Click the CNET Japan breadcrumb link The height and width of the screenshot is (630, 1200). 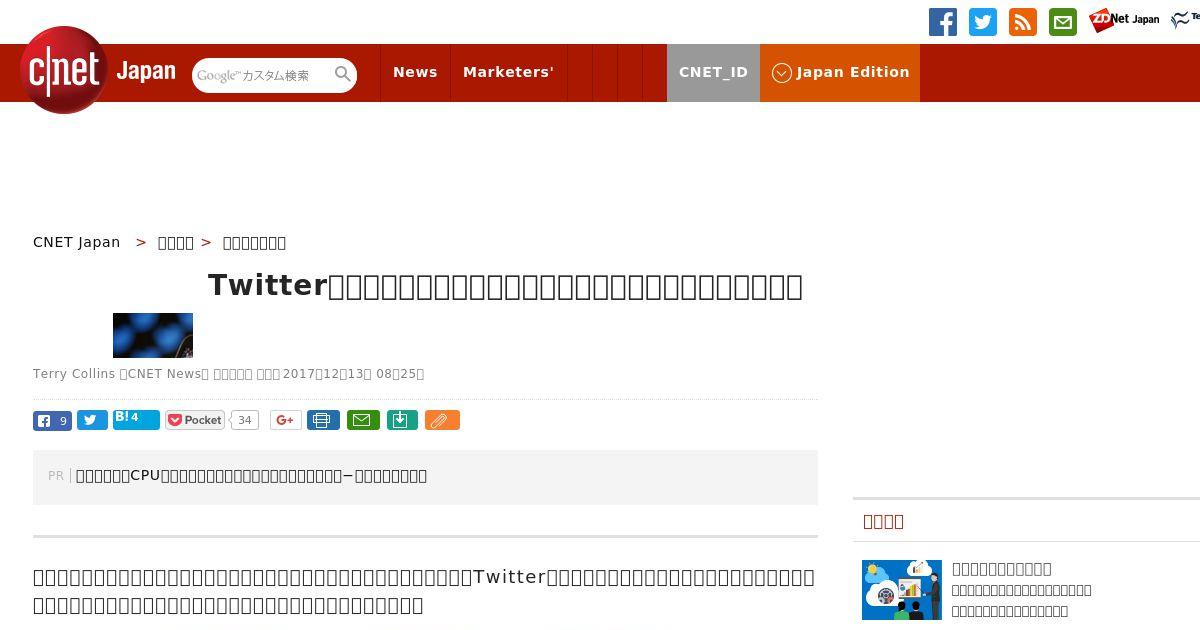tap(76, 242)
